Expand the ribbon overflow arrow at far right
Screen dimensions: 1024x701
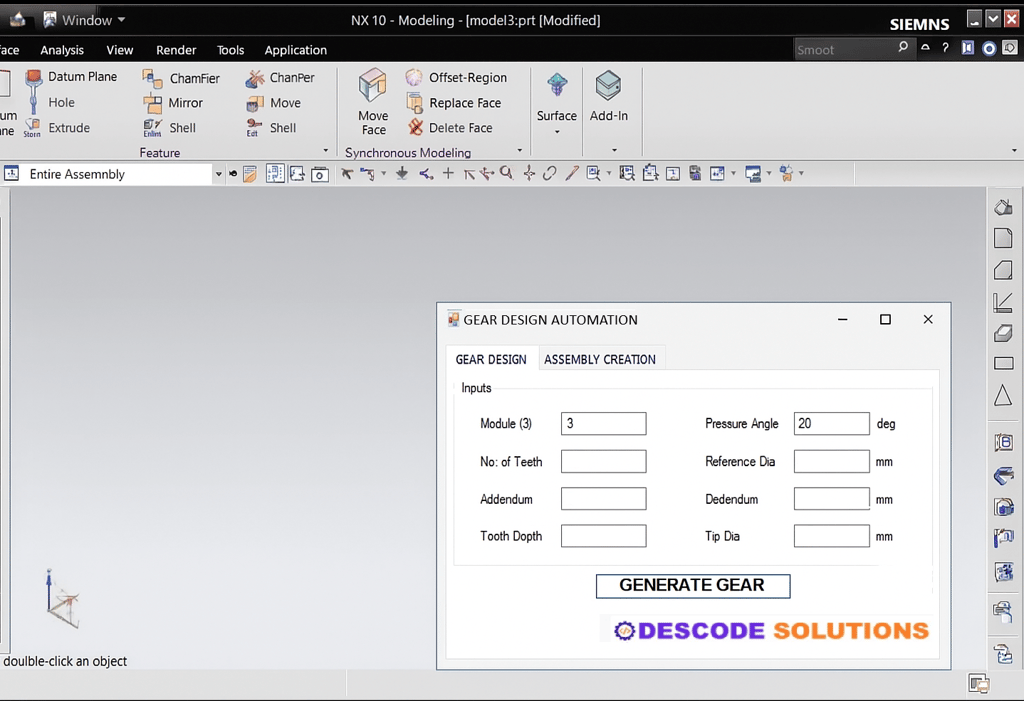(1014, 150)
